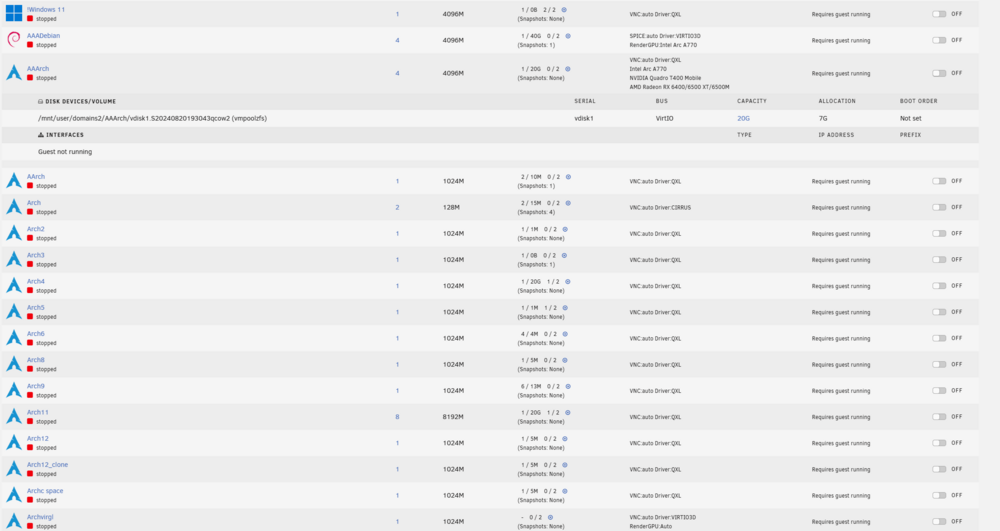The width and height of the screenshot is (1000, 531).
Task: Open the Archc space VM name link
Action: tap(45, 491)
